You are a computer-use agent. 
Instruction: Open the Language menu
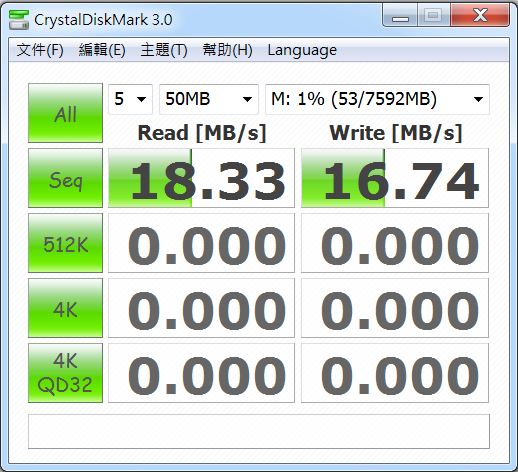point(302,50)
